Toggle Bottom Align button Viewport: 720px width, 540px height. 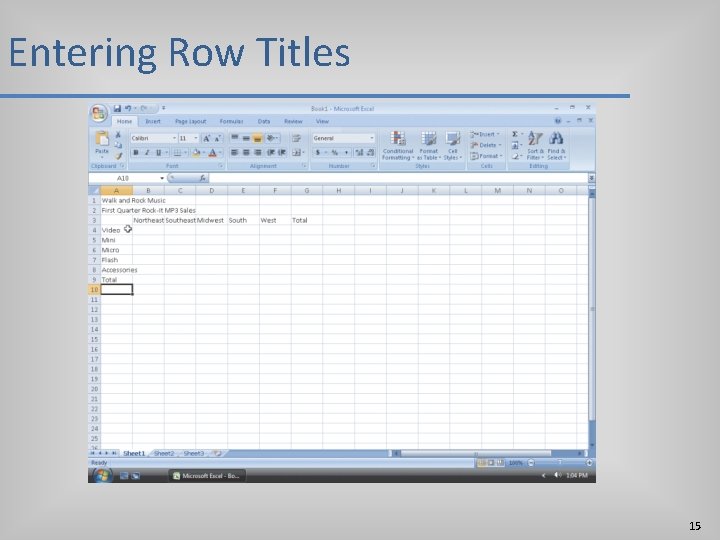point(258,138)
